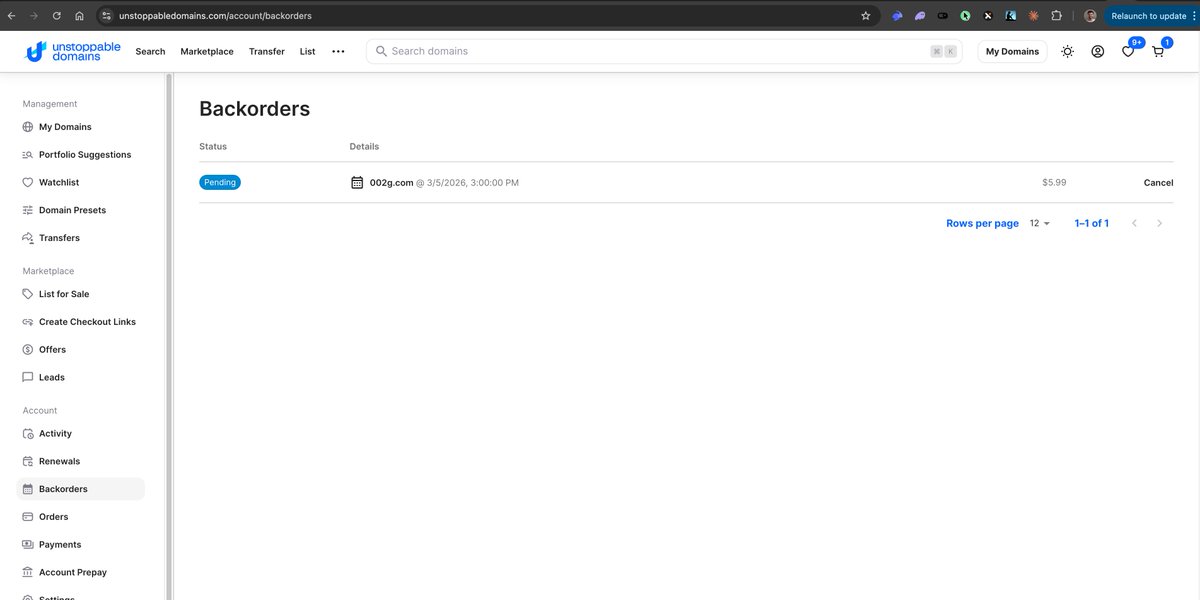Click Relaunch to update button
1200x600 pixels.
click(x=1148, y=16)
